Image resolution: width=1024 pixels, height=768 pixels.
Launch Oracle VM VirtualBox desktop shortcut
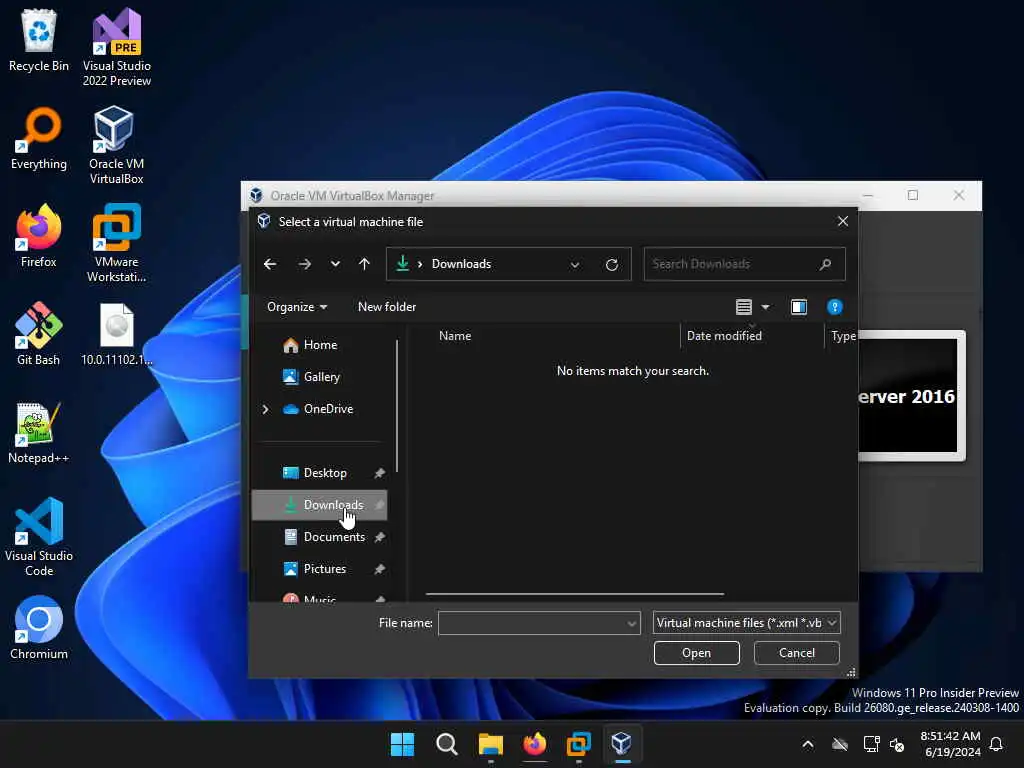[x=116, y=146]
